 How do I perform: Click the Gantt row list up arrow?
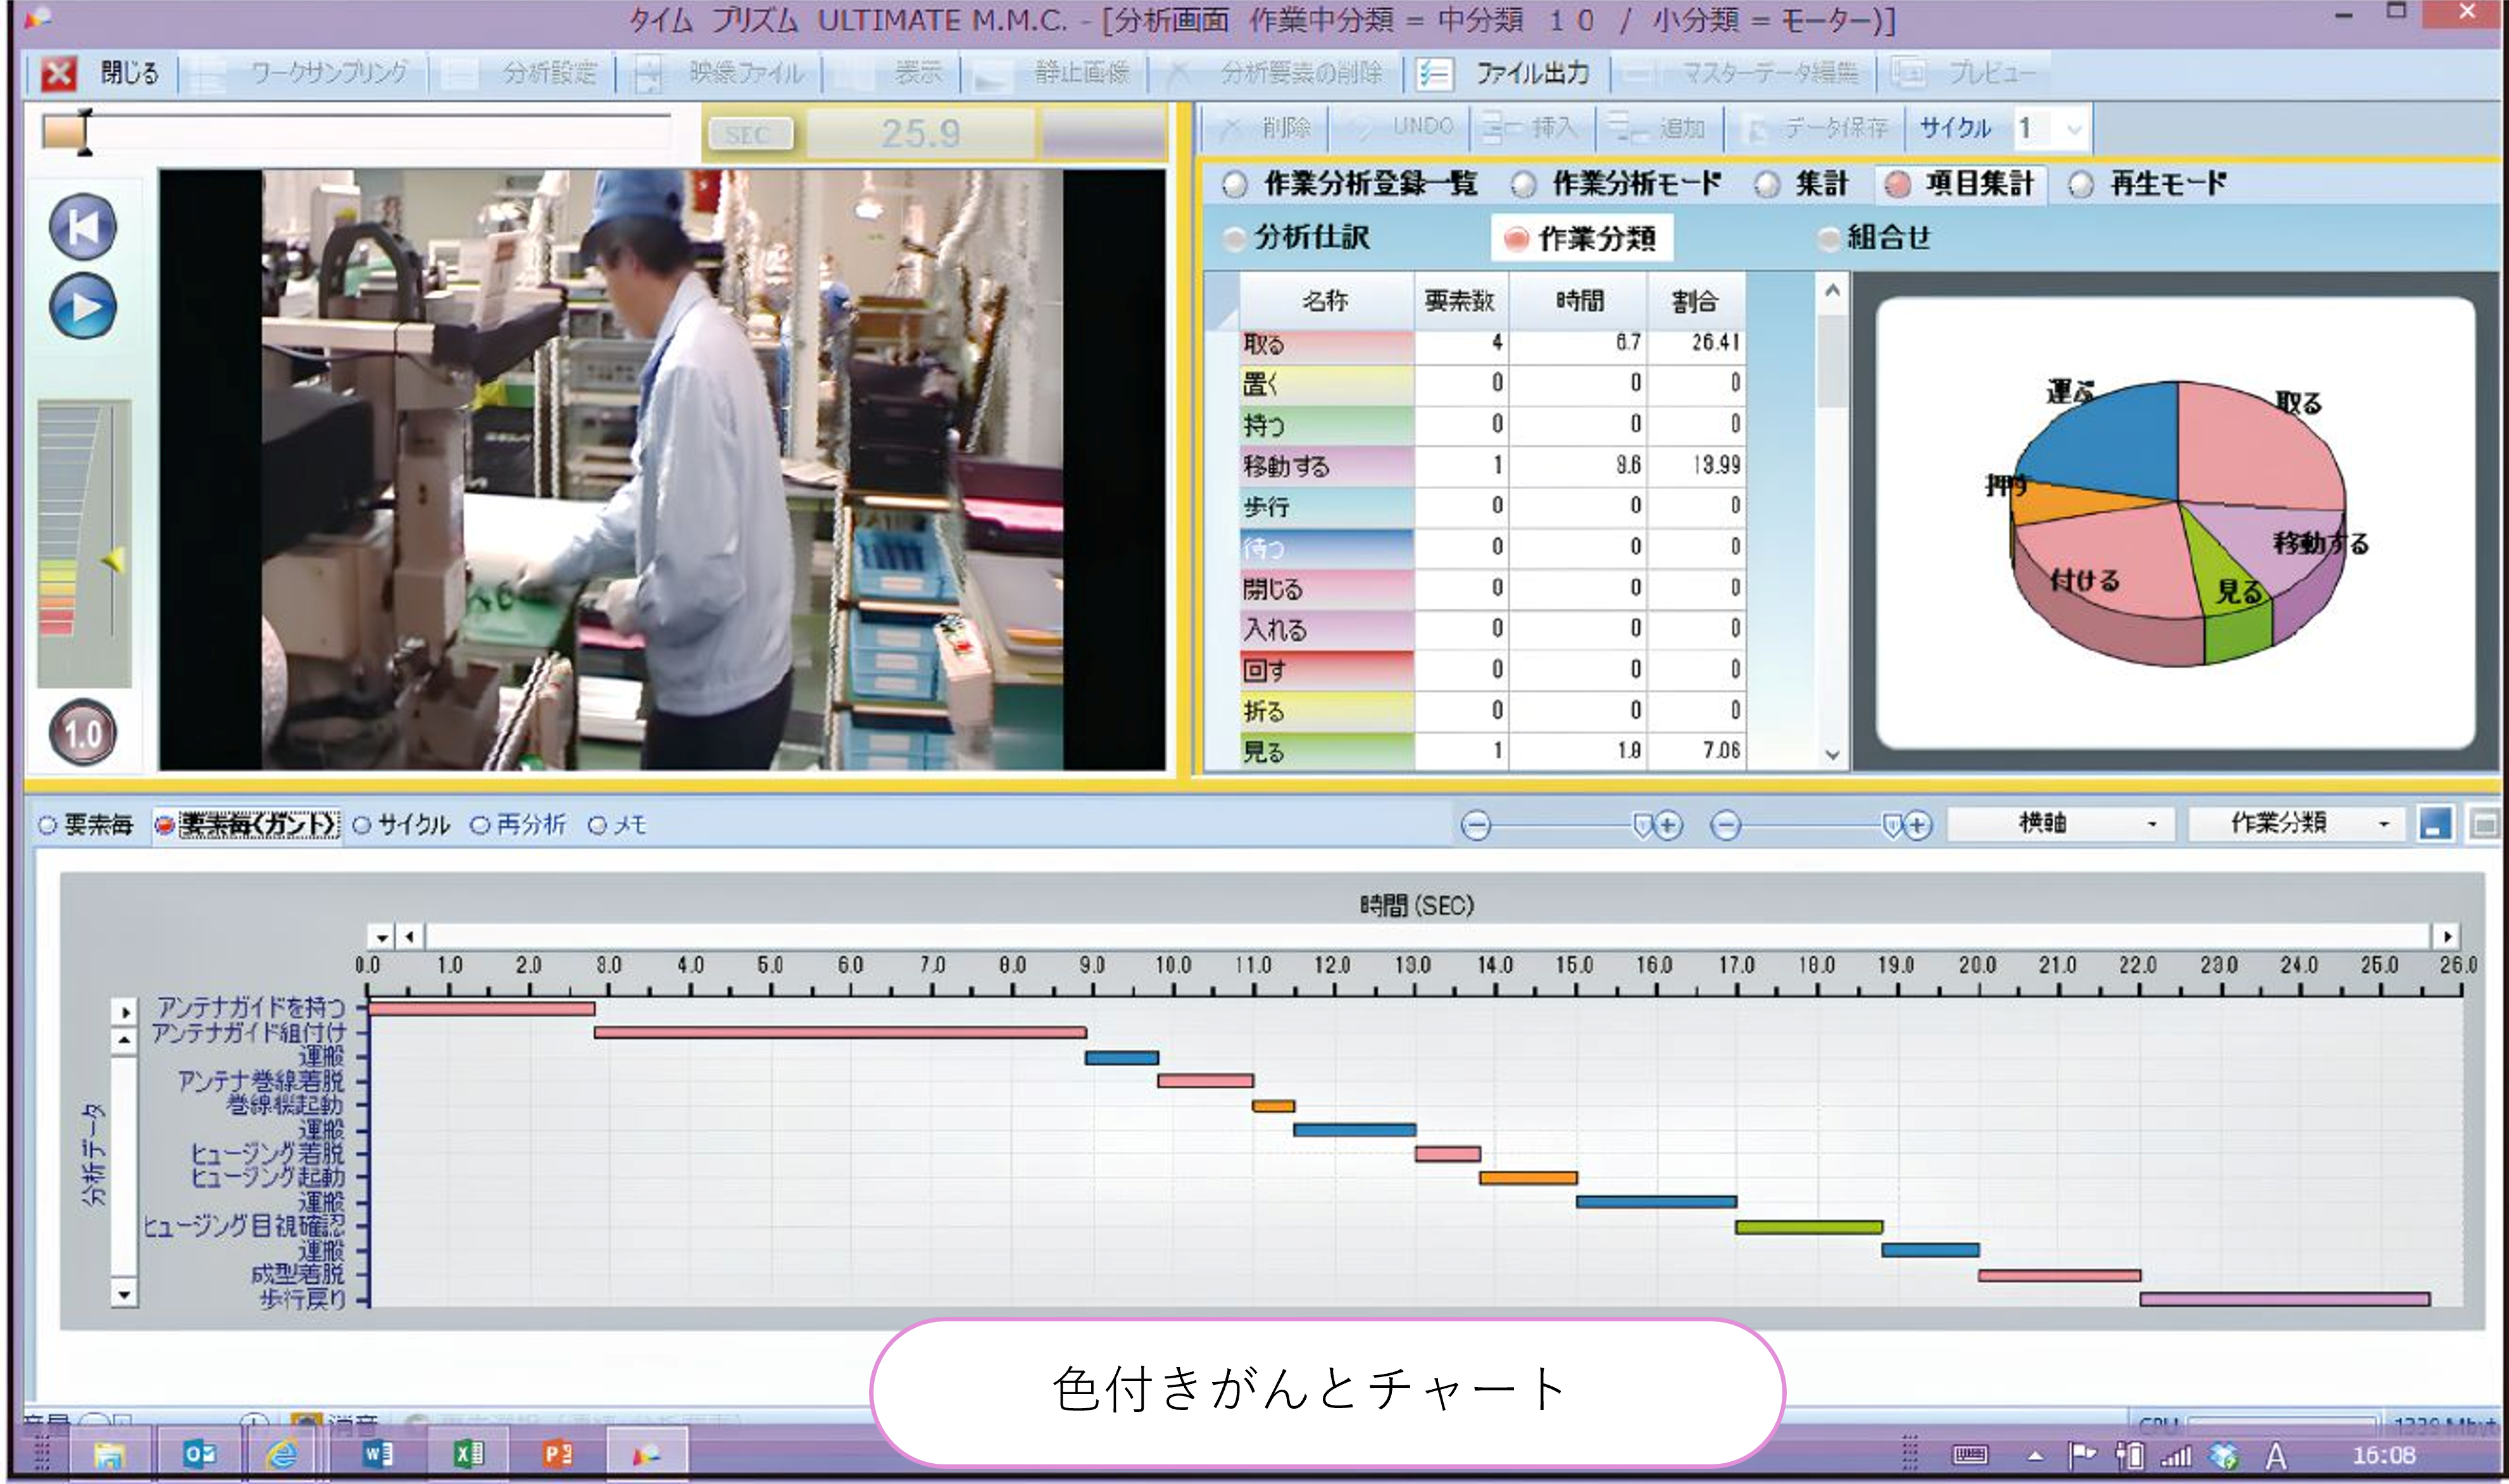(x=124, y=1040)
